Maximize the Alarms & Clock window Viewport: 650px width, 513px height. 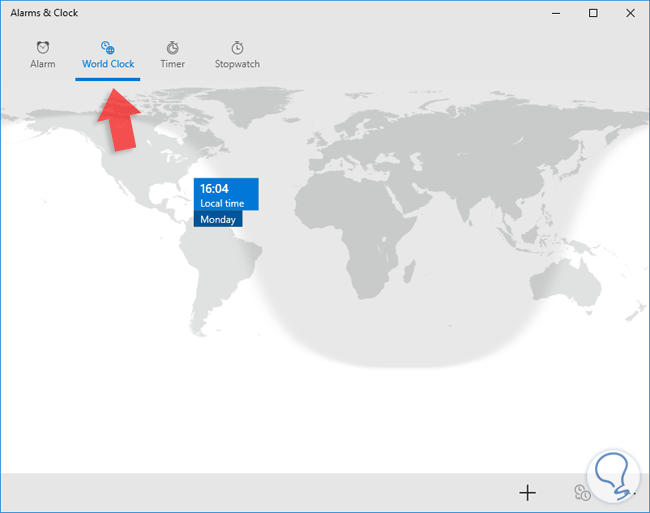593,13
